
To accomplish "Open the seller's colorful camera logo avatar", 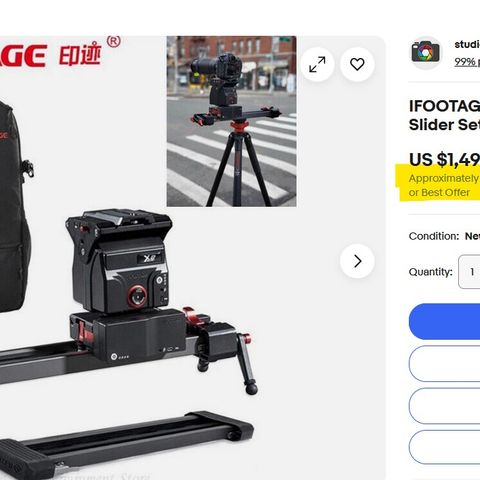I will point(425,52).
